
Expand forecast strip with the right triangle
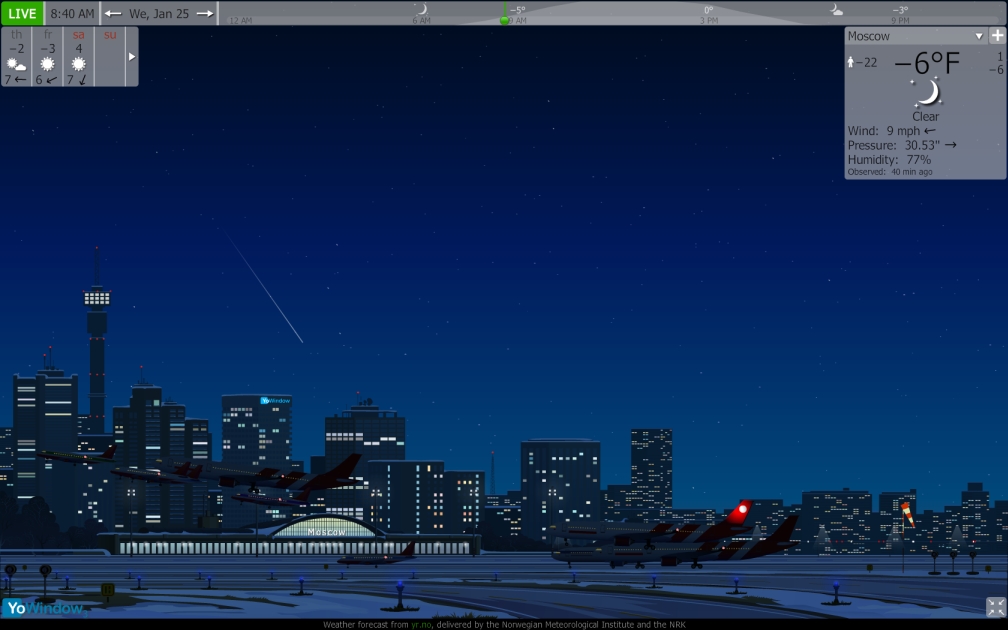[132, 57]
